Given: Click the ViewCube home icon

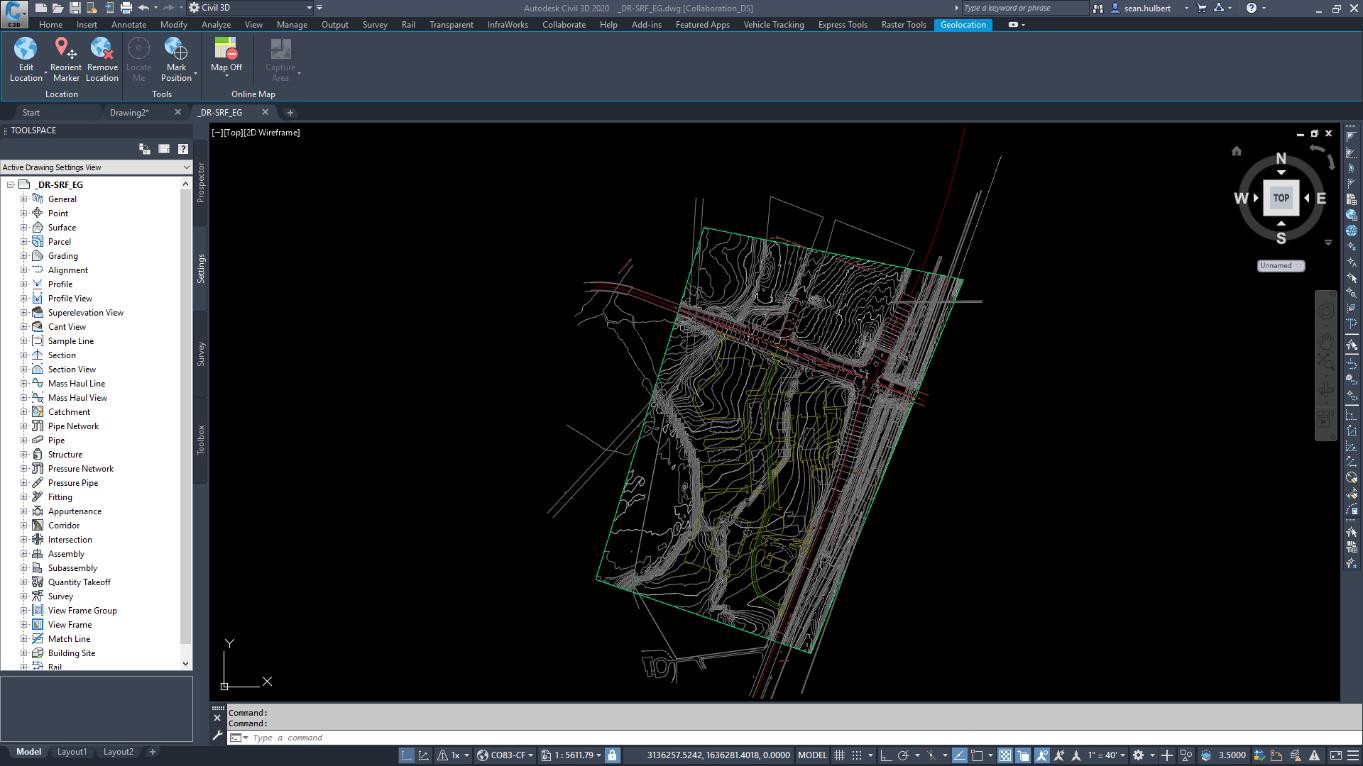Looking at the screenshot, I should (1236, 151).
